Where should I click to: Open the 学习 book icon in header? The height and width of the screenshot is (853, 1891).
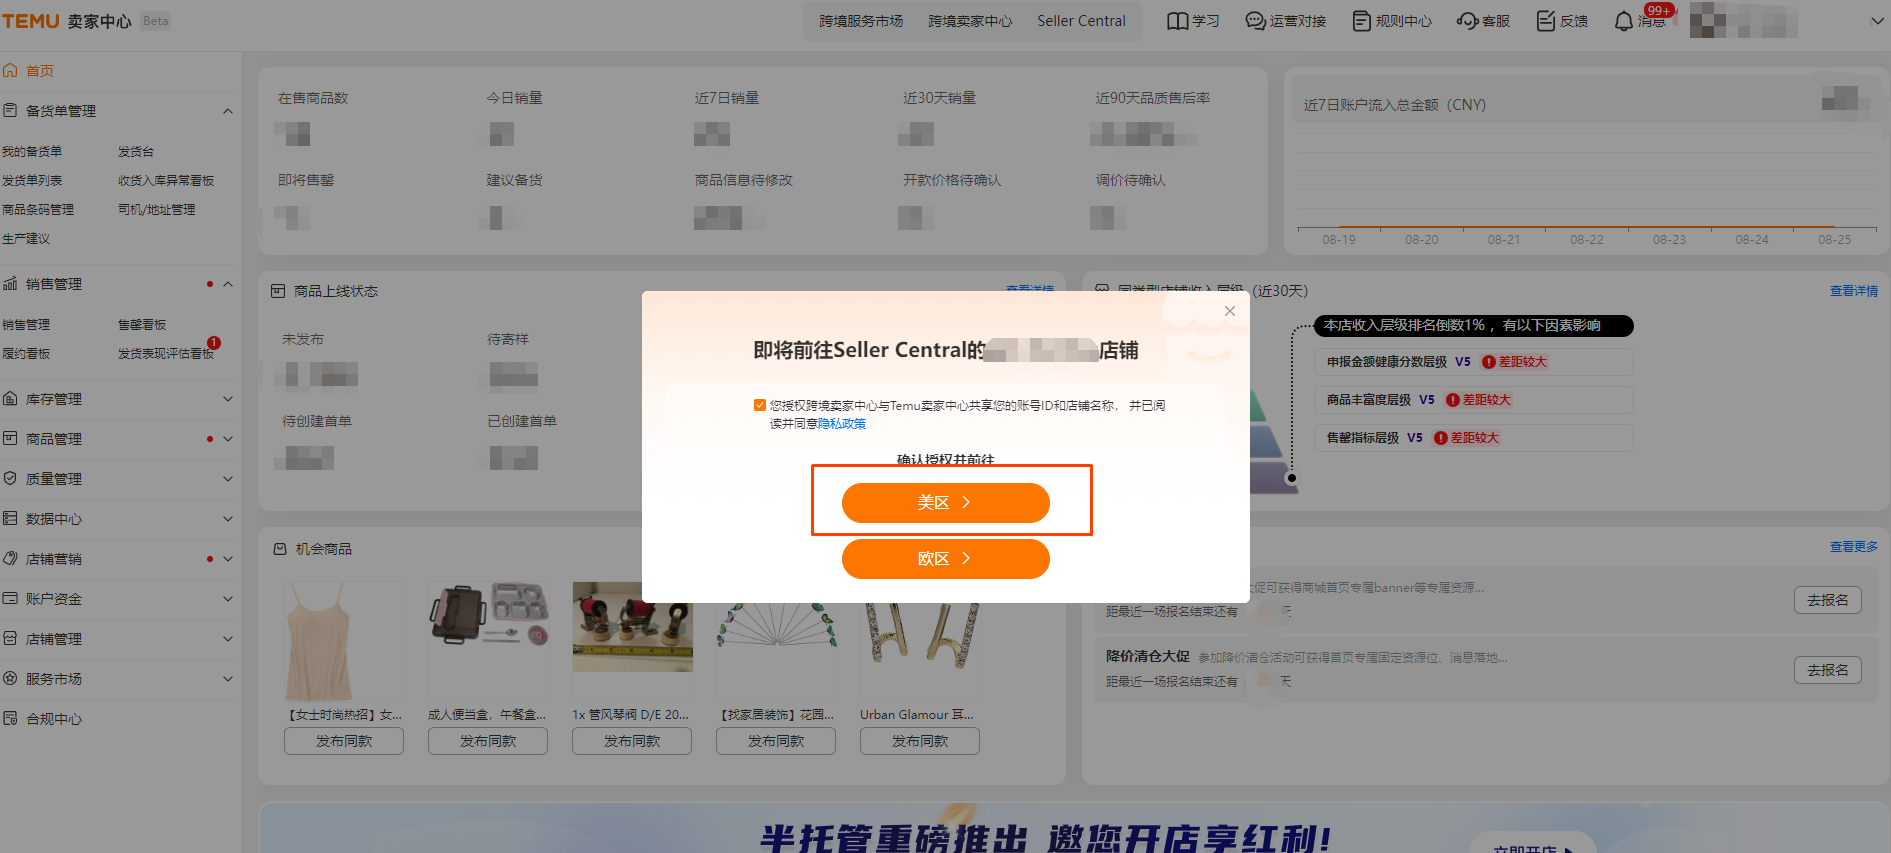[x=1178, y=21]
